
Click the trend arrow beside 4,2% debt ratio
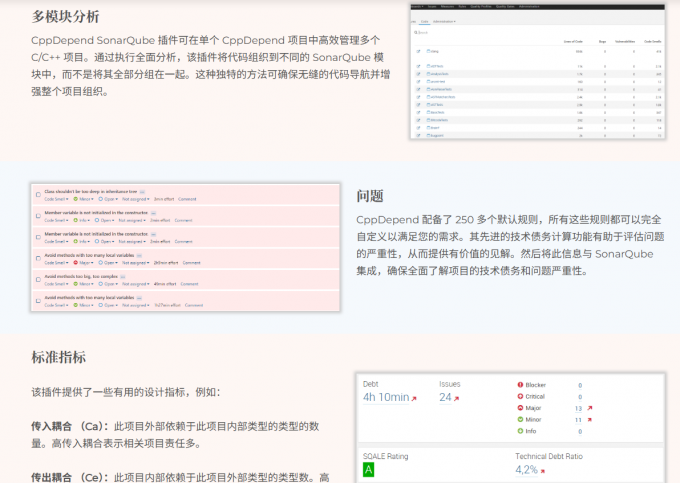(x=543, y=471)
